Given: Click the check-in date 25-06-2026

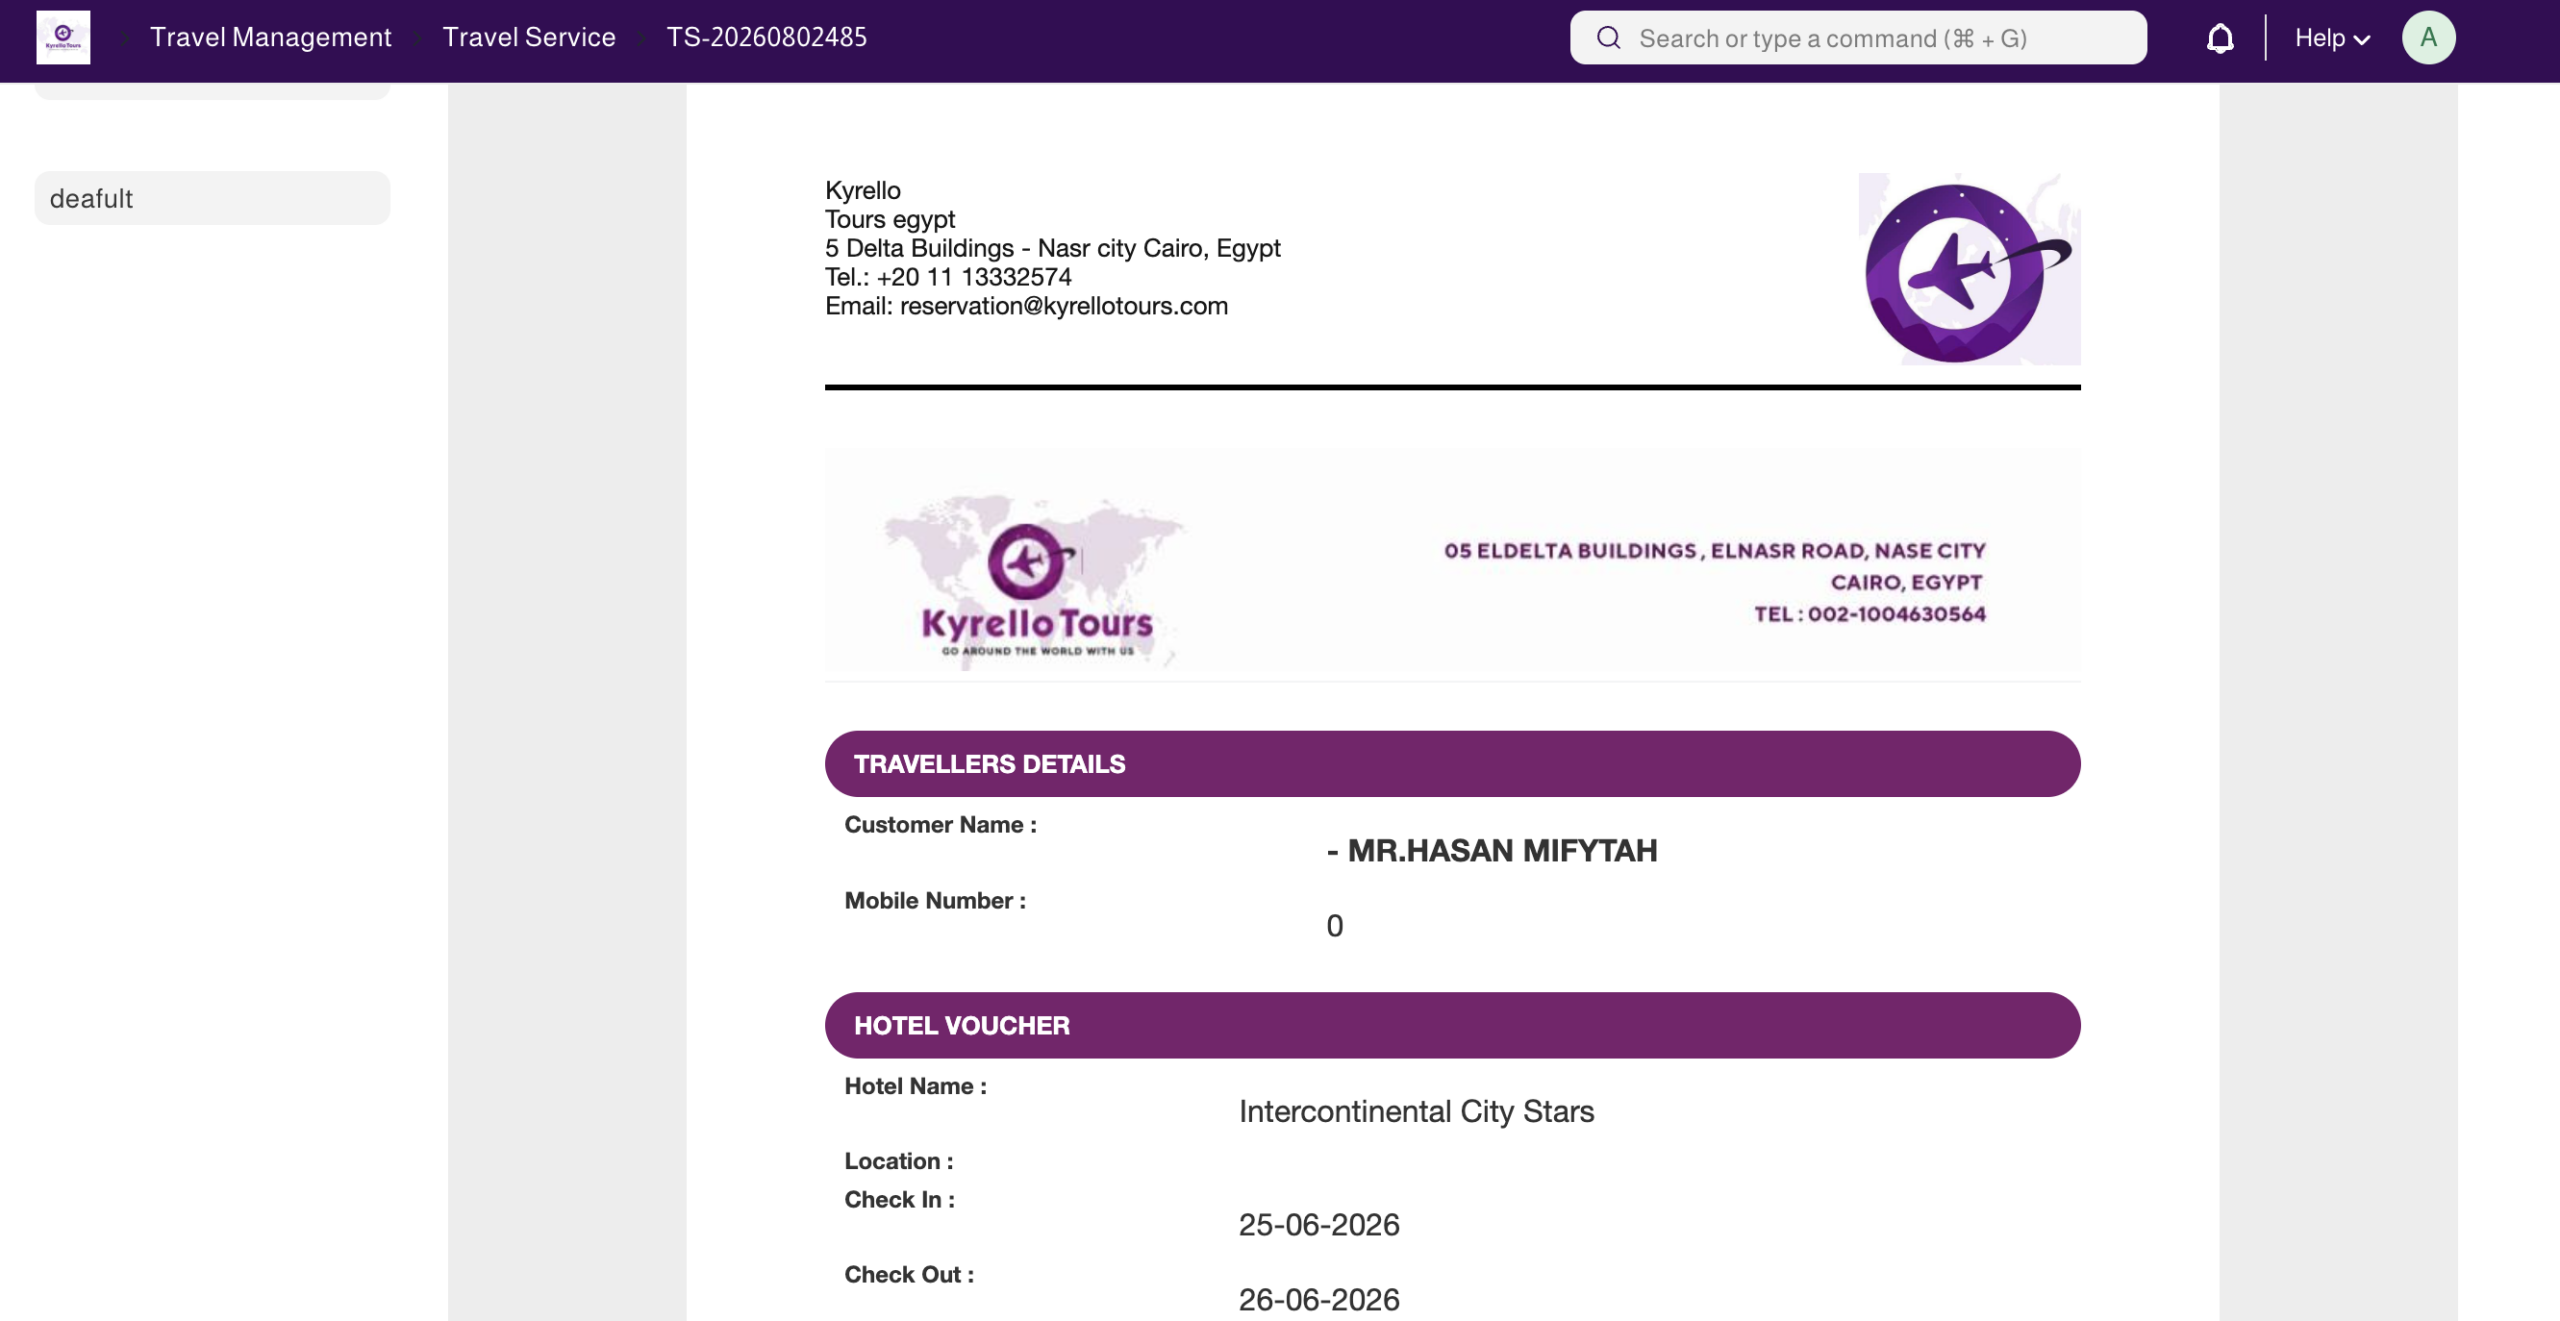Looking at the screenshot, I should [x=1319, y=1224].
